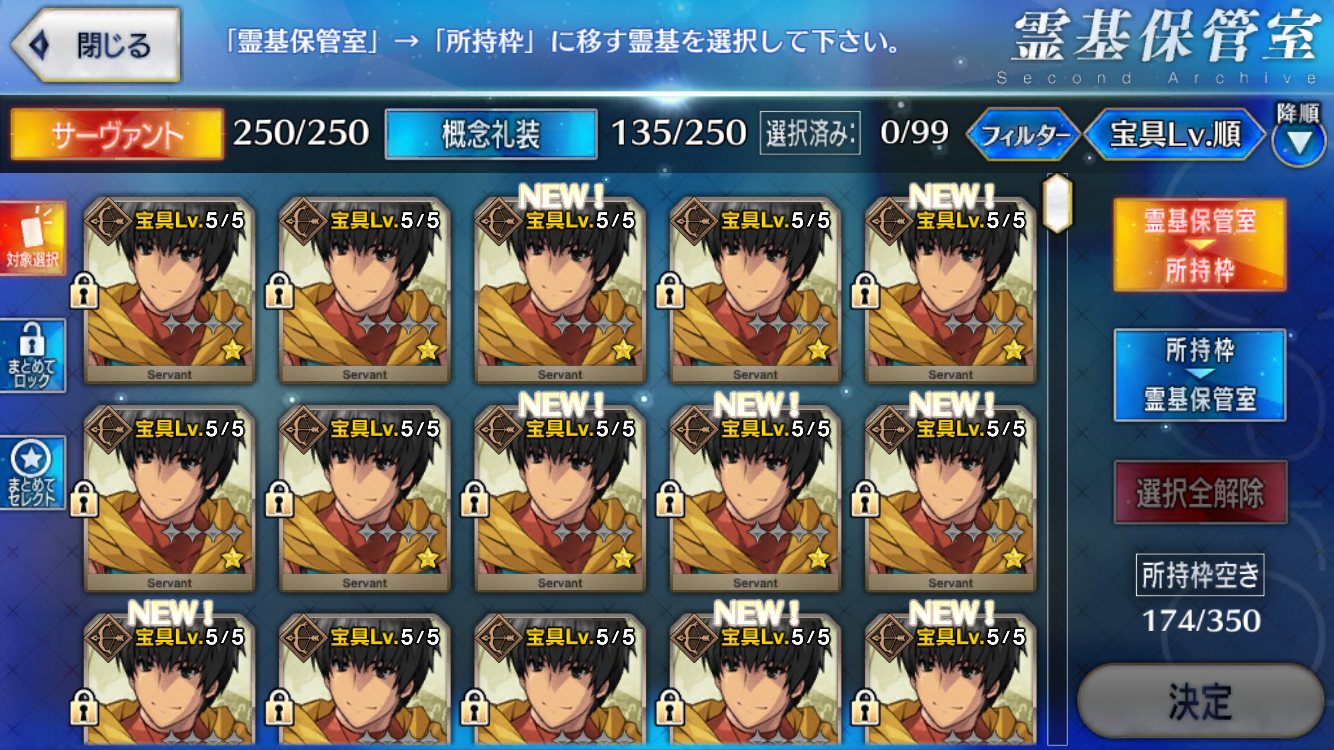Toggle 霊基保管室→所持枠 transfer mode
1334x750 pixels.
tap(1200, 245)
